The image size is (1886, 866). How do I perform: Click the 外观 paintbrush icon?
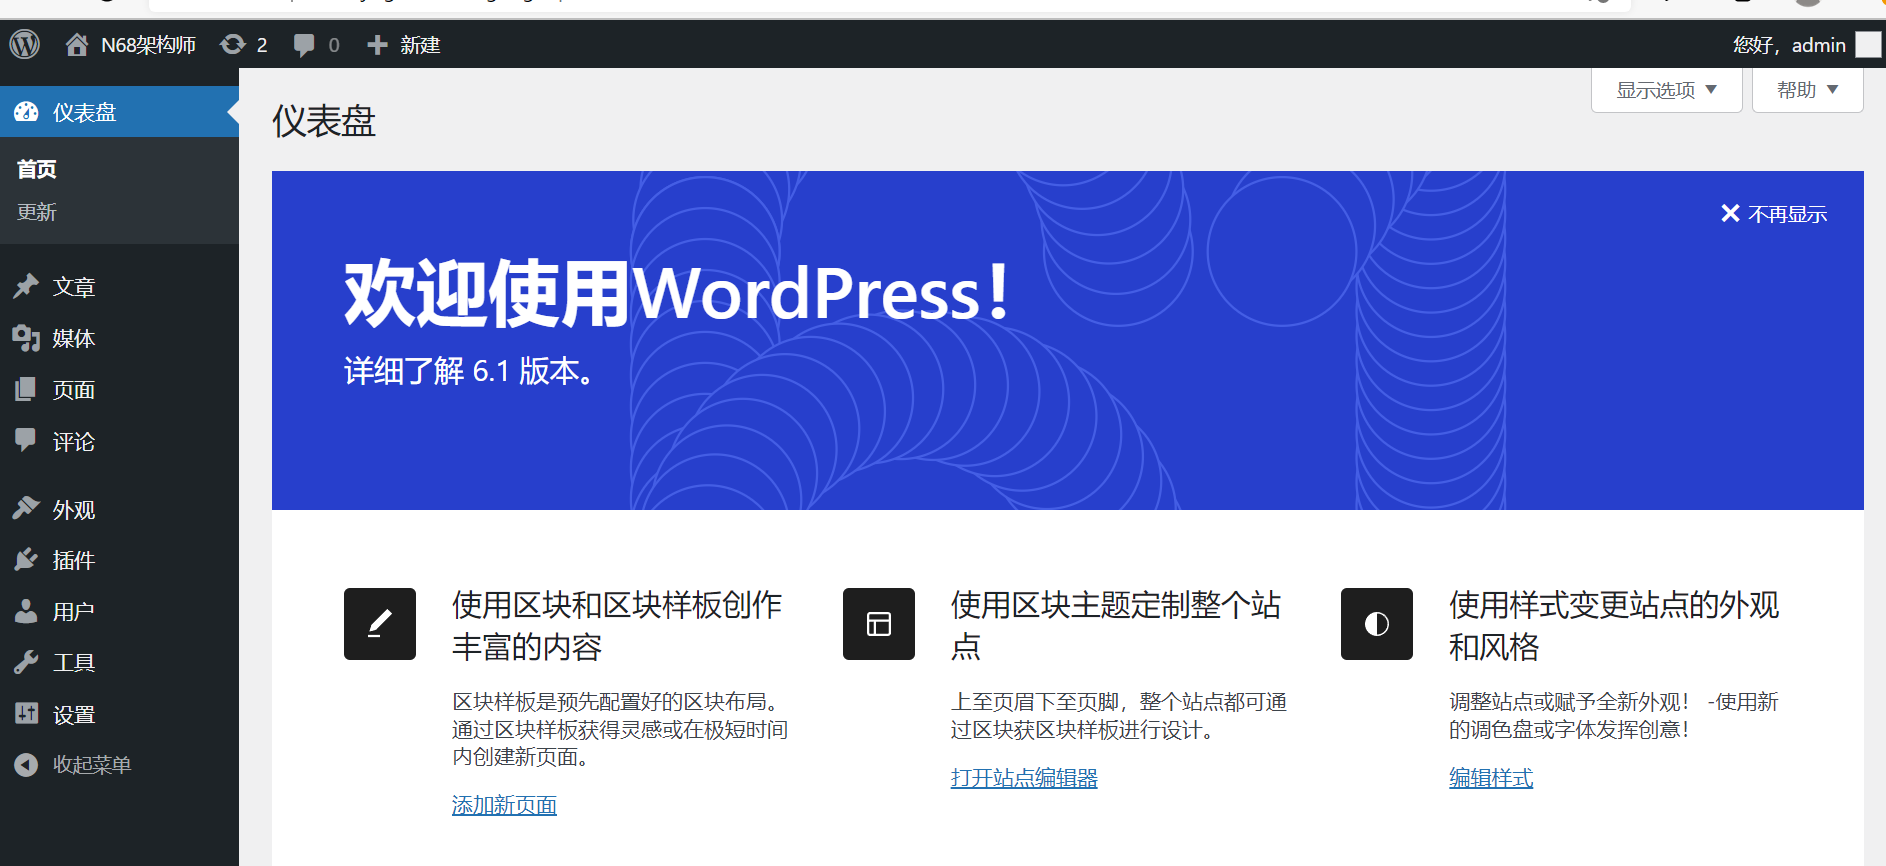coord(26,509)
